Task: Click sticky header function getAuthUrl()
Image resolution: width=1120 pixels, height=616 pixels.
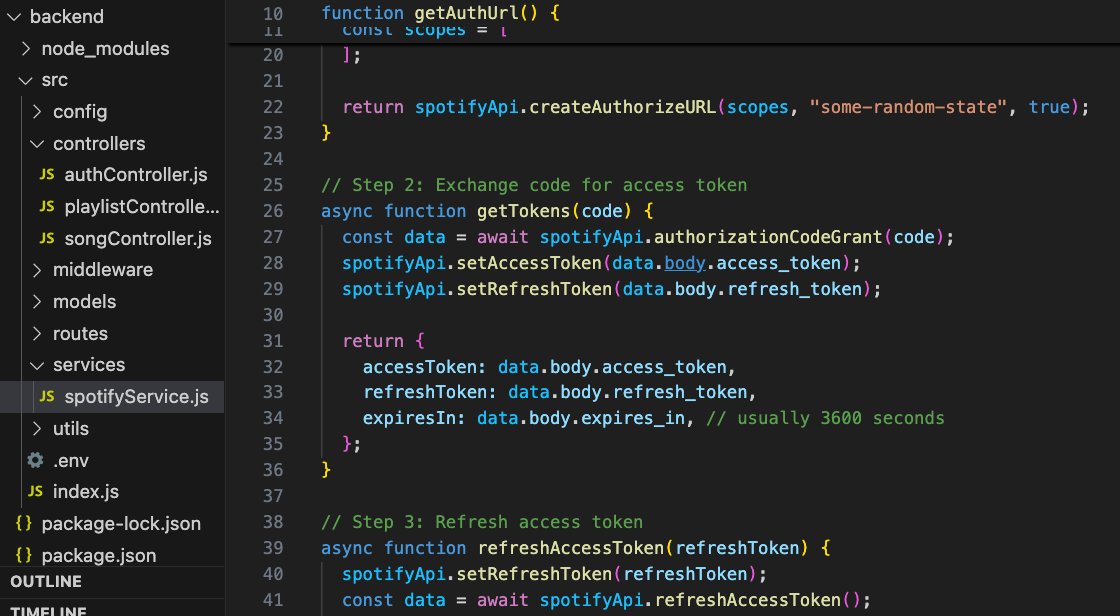Action: [441, 13]
